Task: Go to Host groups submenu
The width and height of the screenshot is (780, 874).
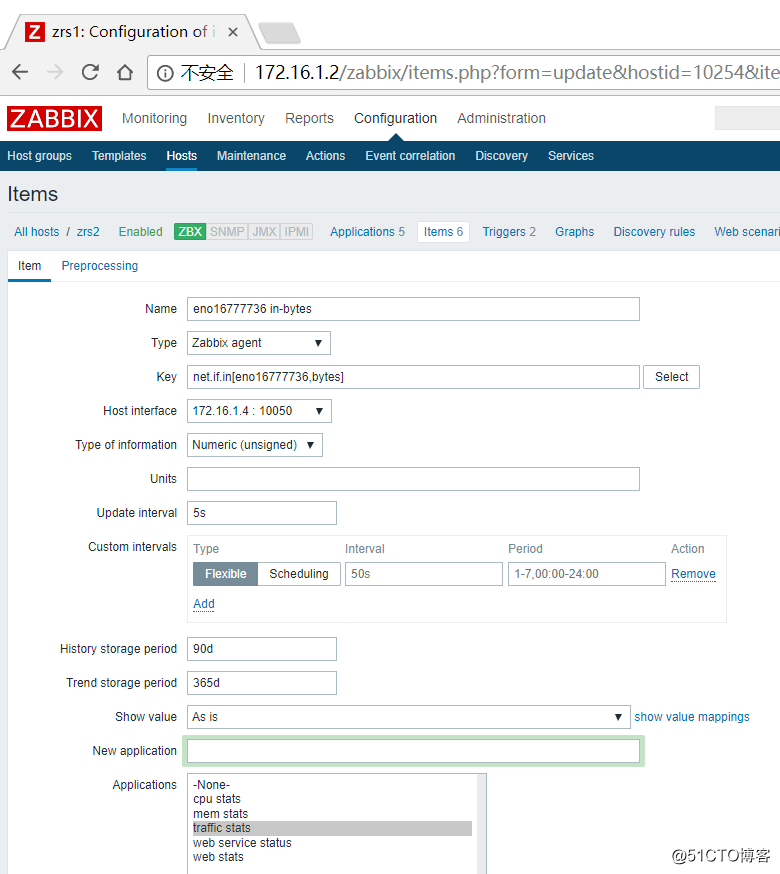Action: click(40, 156)
